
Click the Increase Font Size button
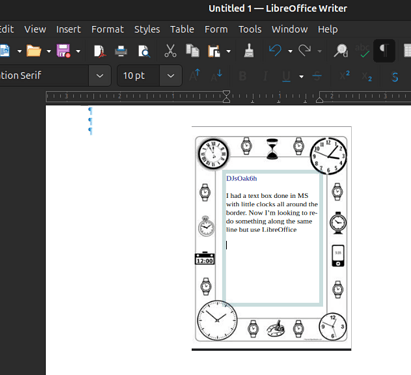[195, 76]
